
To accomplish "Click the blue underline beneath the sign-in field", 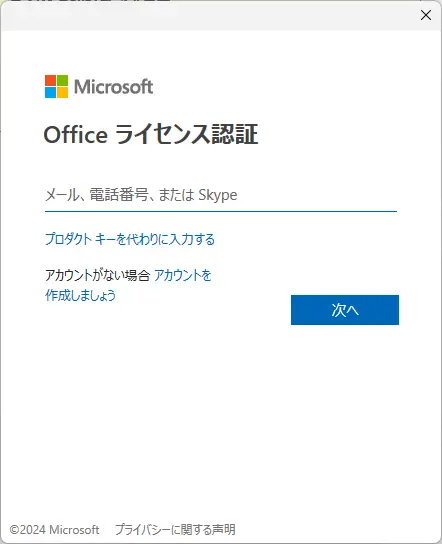I will 221,211.
